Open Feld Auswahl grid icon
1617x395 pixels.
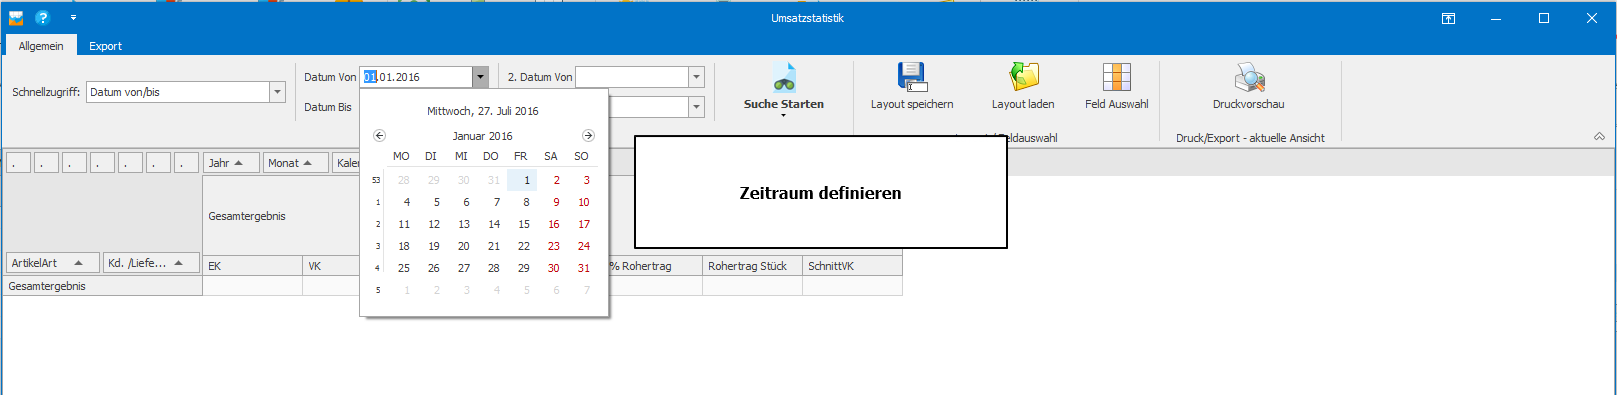coord(1116,77)
